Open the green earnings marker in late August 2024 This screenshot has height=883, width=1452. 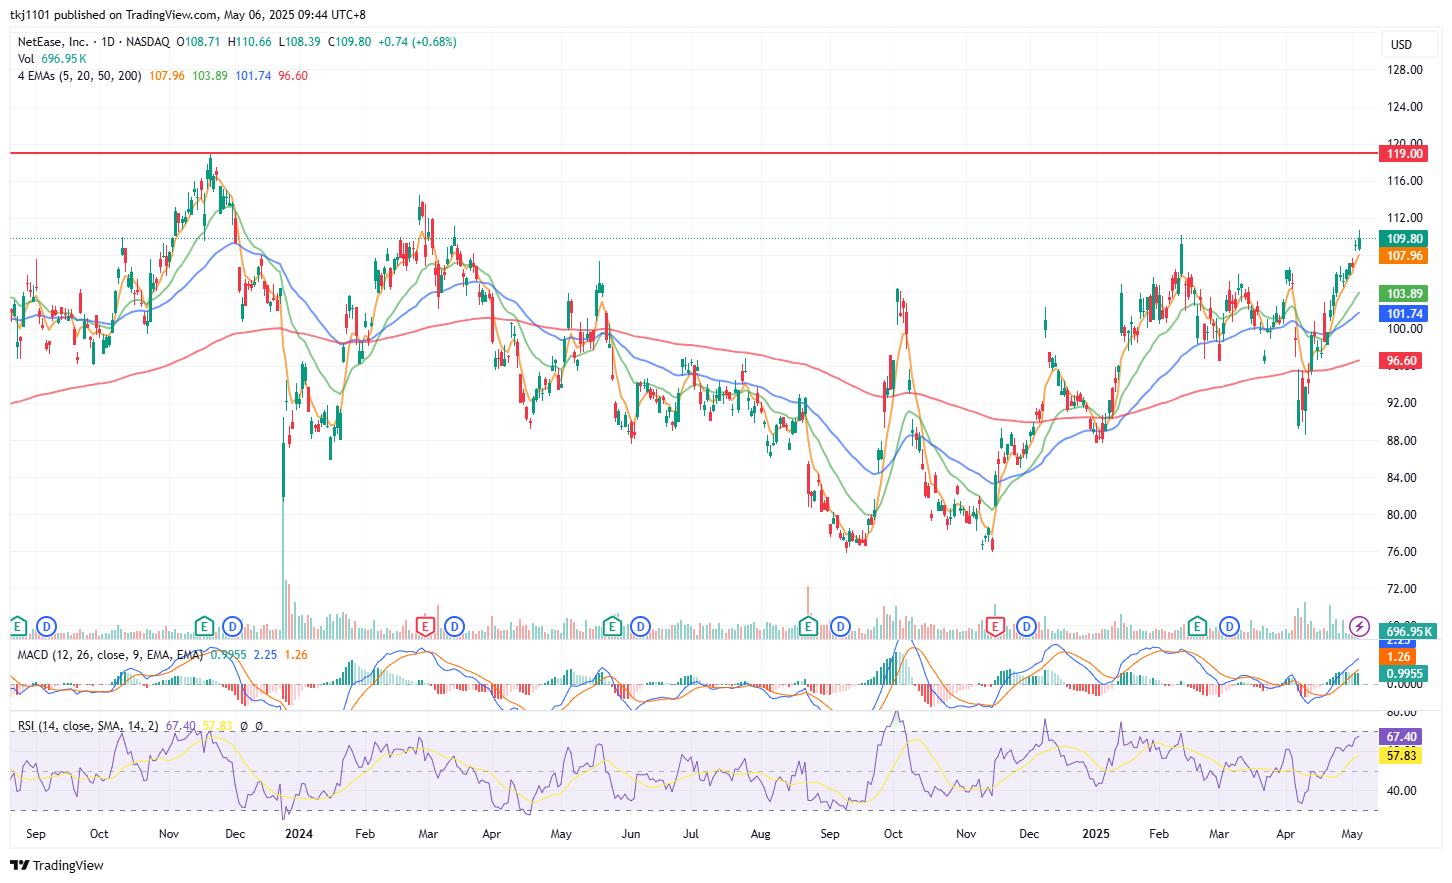(x=809, y=627)
